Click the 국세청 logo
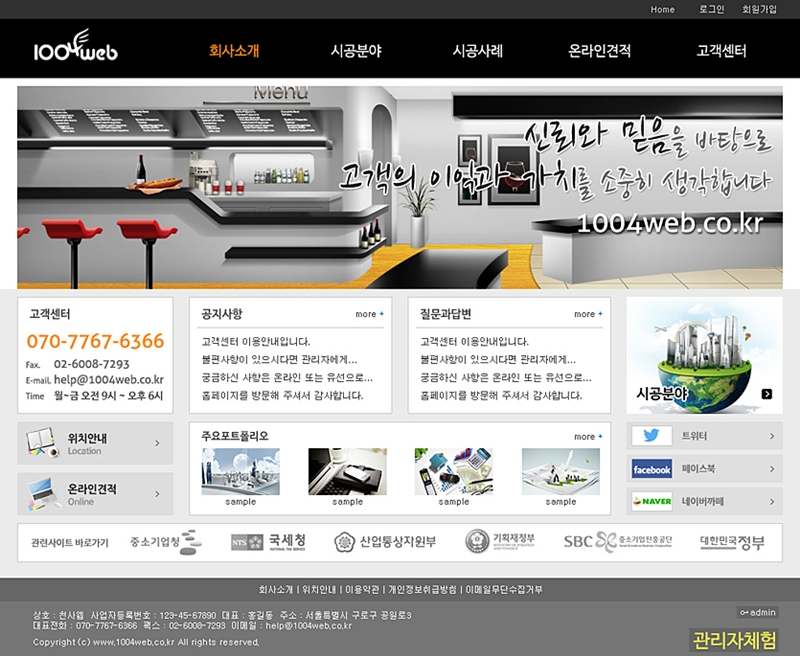This screenshot has height=656, width=800. pyautogui.click(x=269, y=542)
